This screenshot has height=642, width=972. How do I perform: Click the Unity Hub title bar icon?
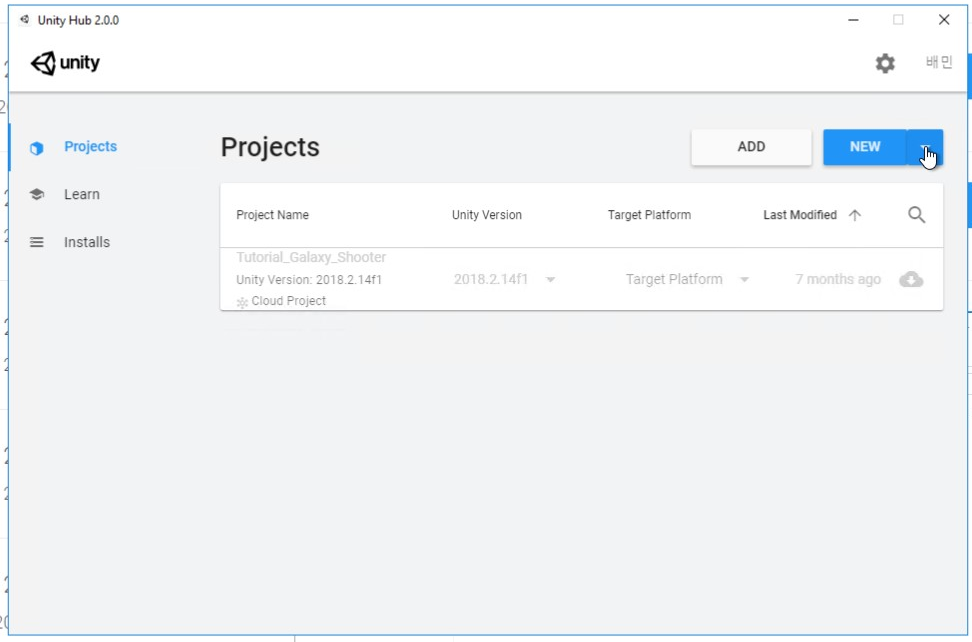[24, 20]
